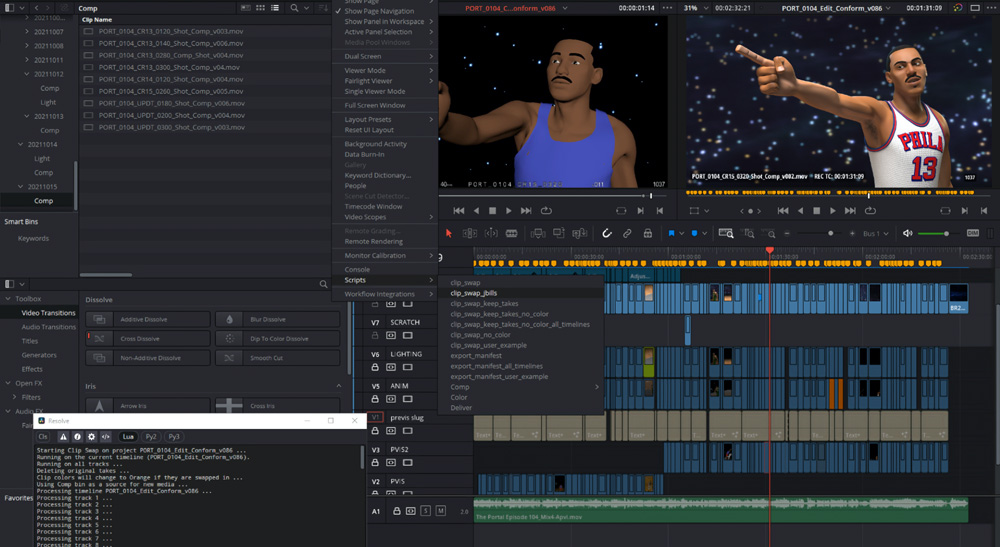
Task: Open the marker color dropdown arrow
Action: click(704, 233)
